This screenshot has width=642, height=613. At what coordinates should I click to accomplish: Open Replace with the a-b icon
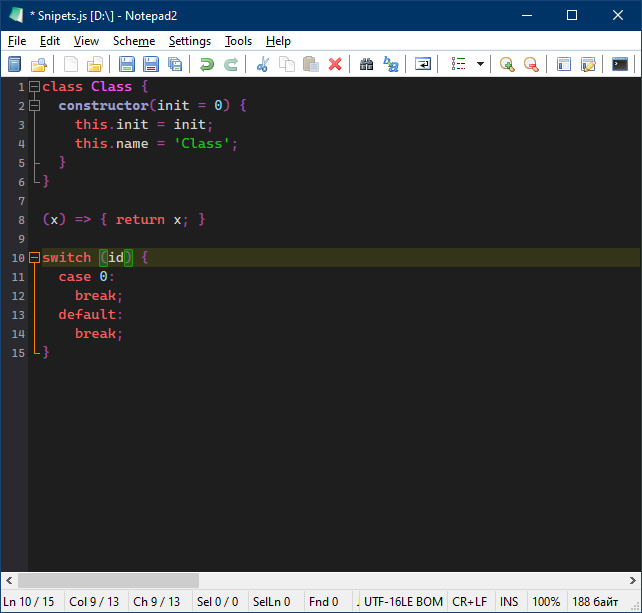click(x=391, y=64)
